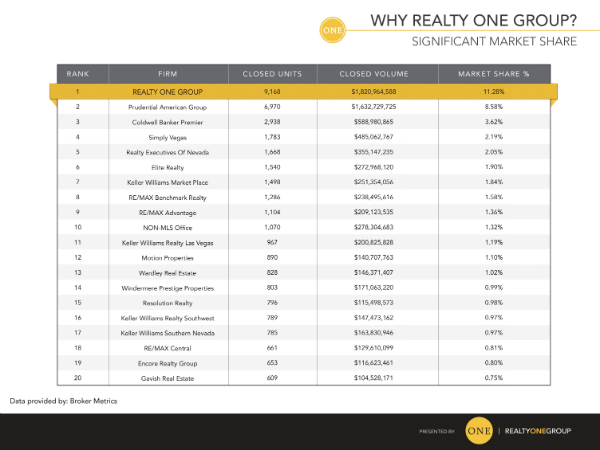Select the Keller Williams Realty Southwest name
Viewport: 600px width, 450px height.
pyautogui.click(x=168, y=318)
